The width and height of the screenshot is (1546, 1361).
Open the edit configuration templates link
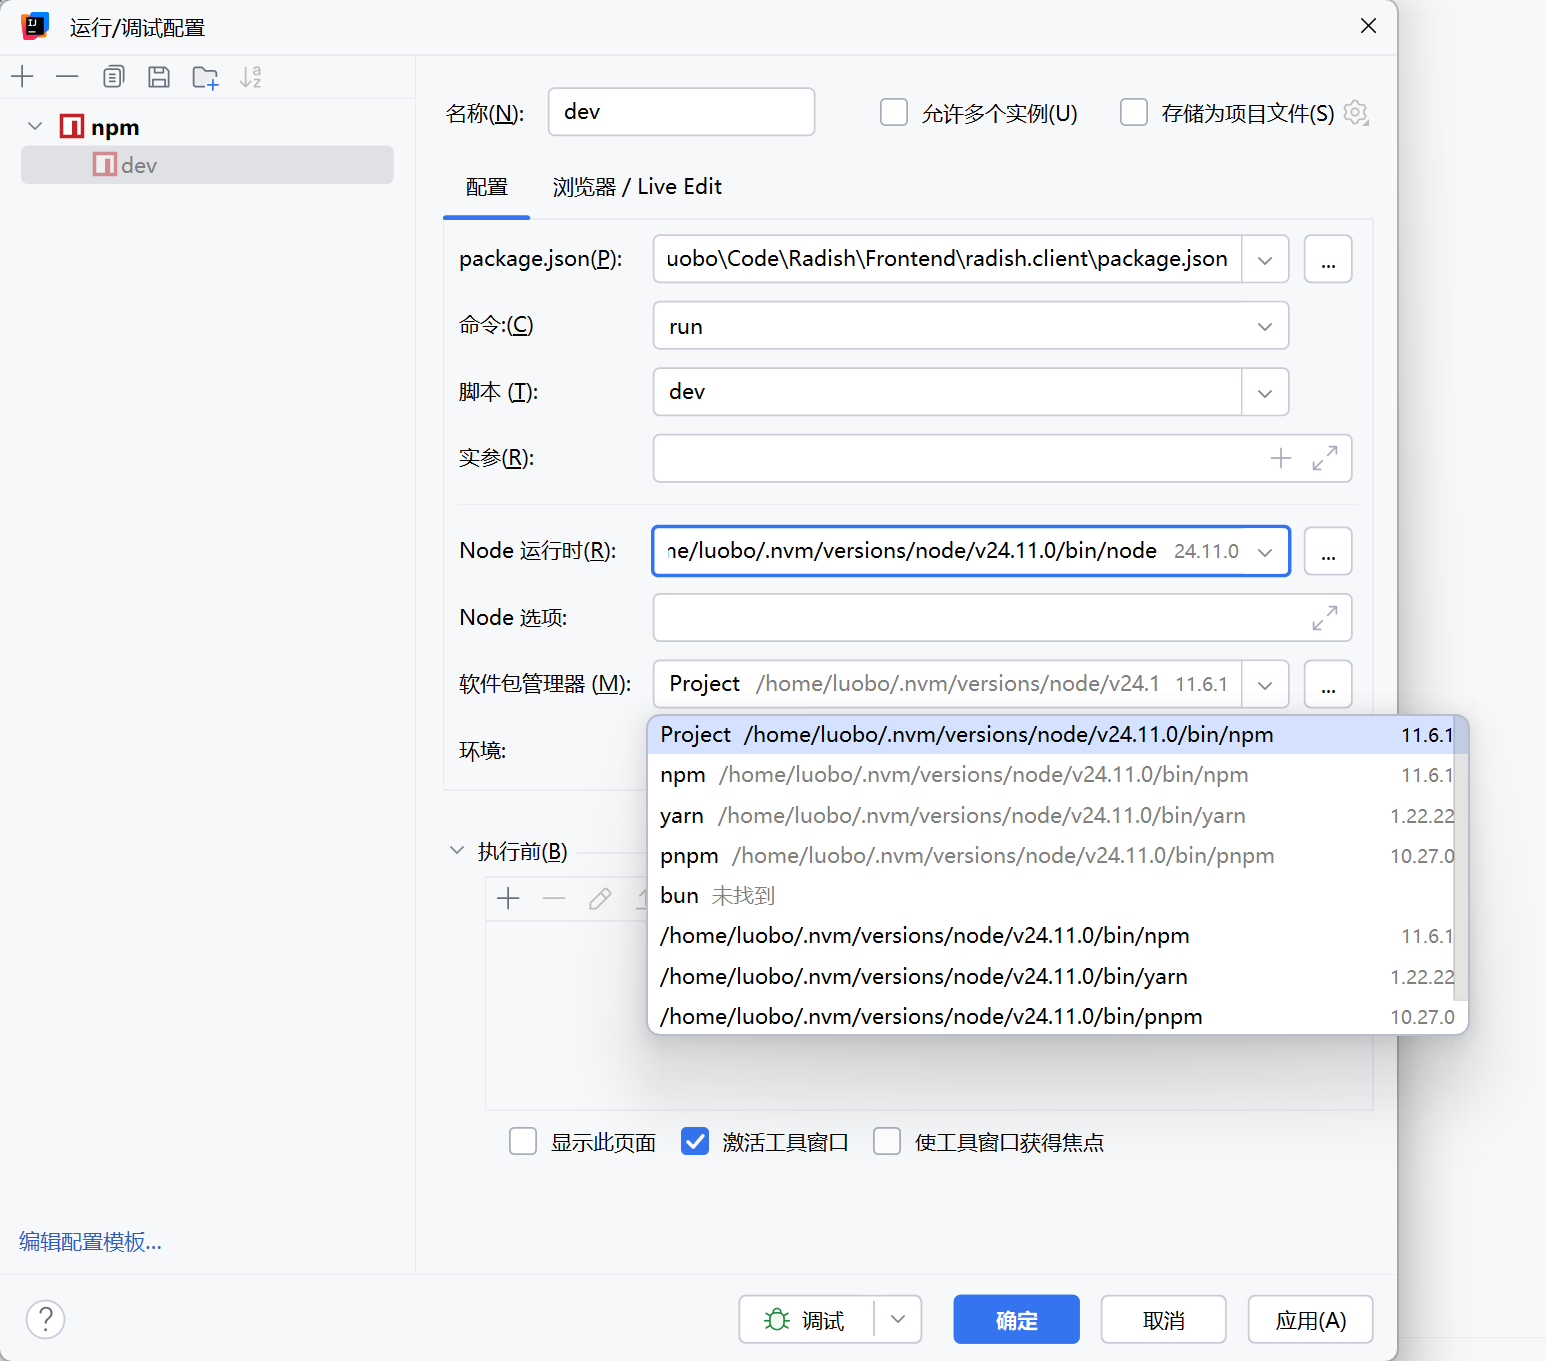click(x=90, y=1242)
